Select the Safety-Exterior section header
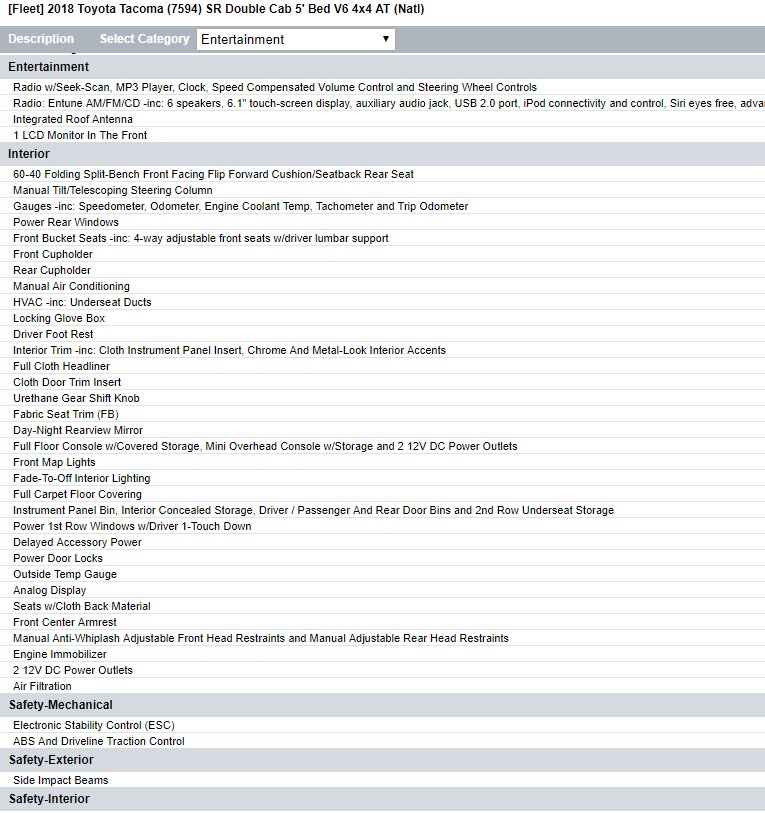The width and height of the screenshot is (765, 813). point(382,760)
